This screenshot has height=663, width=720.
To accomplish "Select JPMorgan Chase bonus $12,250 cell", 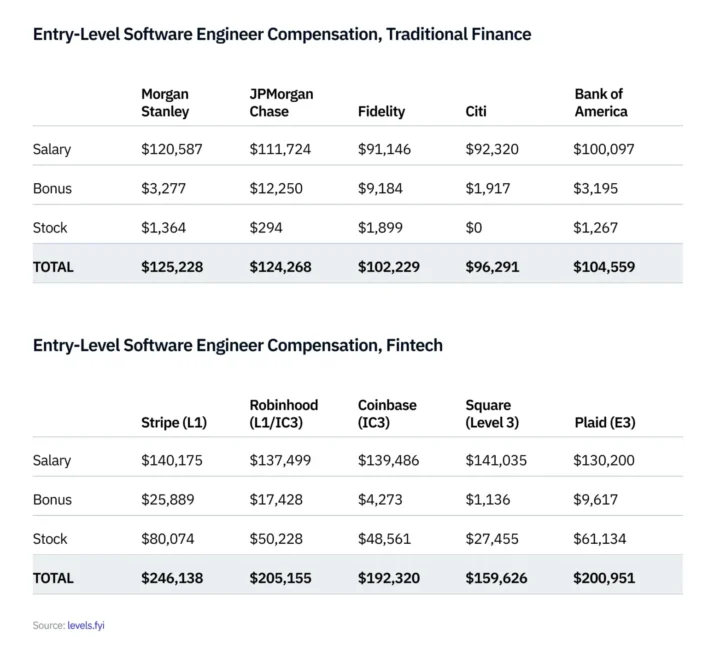I will (276, 189).
